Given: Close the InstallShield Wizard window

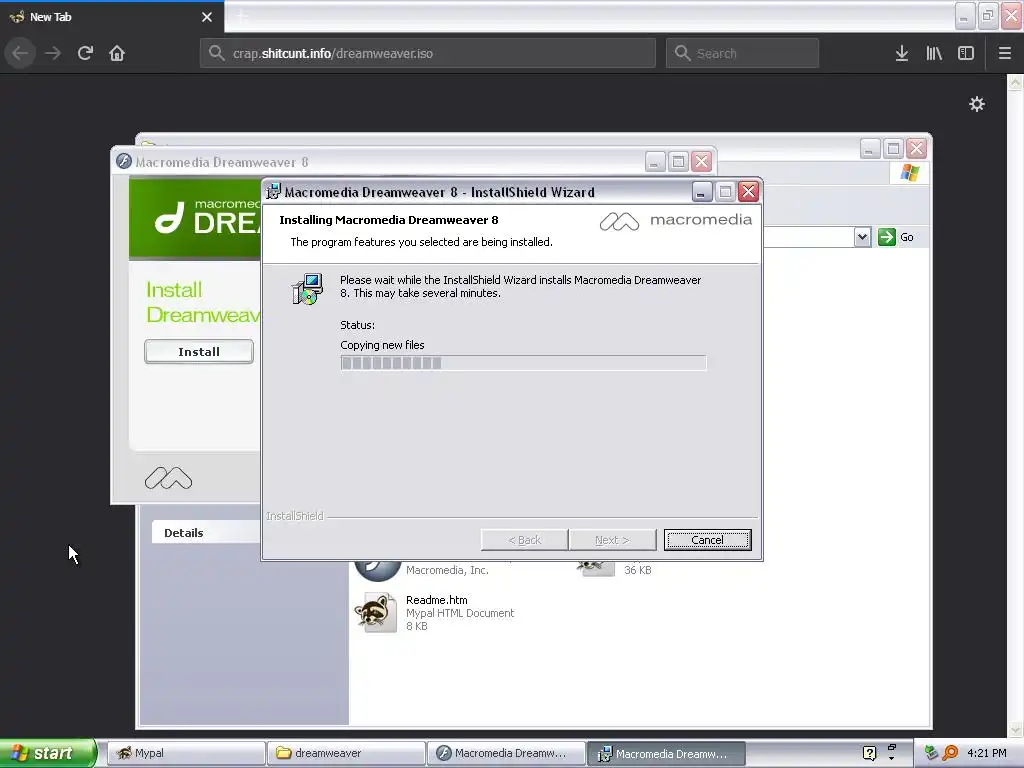Looking at the screenshot, I should coord(748,191).
